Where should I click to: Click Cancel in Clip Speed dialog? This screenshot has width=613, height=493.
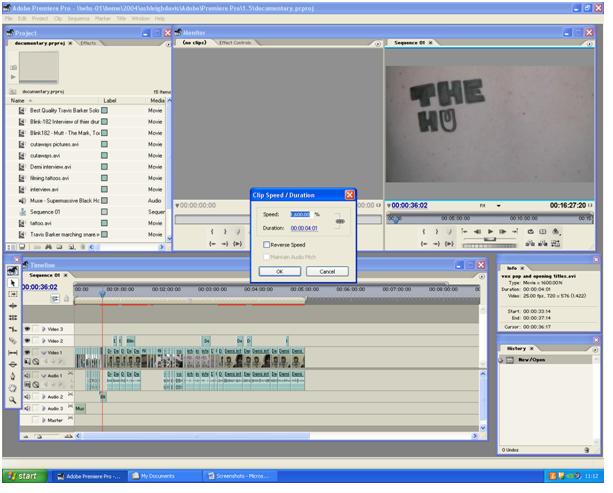click(x=327, y=271)
